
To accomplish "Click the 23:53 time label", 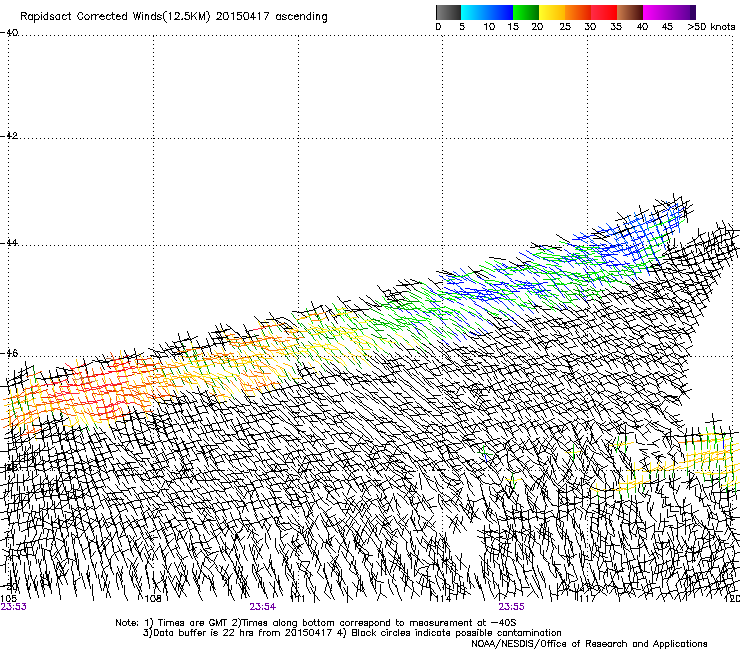I will pos(14,607).
